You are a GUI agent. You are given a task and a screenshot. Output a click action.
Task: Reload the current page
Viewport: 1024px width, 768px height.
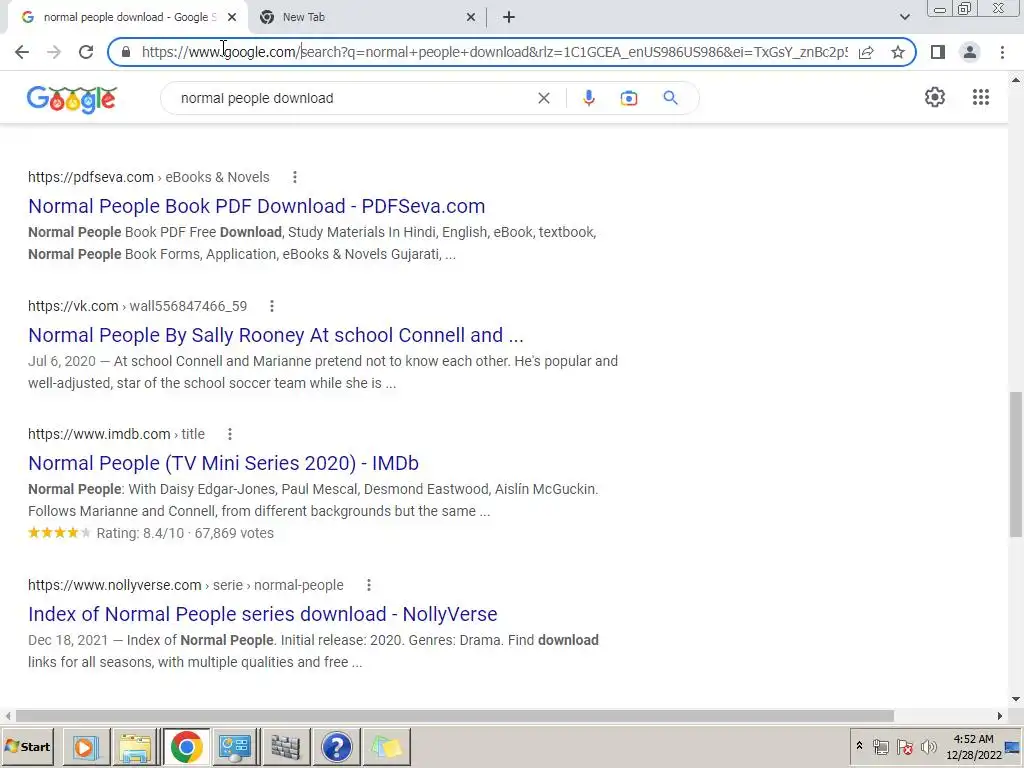pos(86,52)
